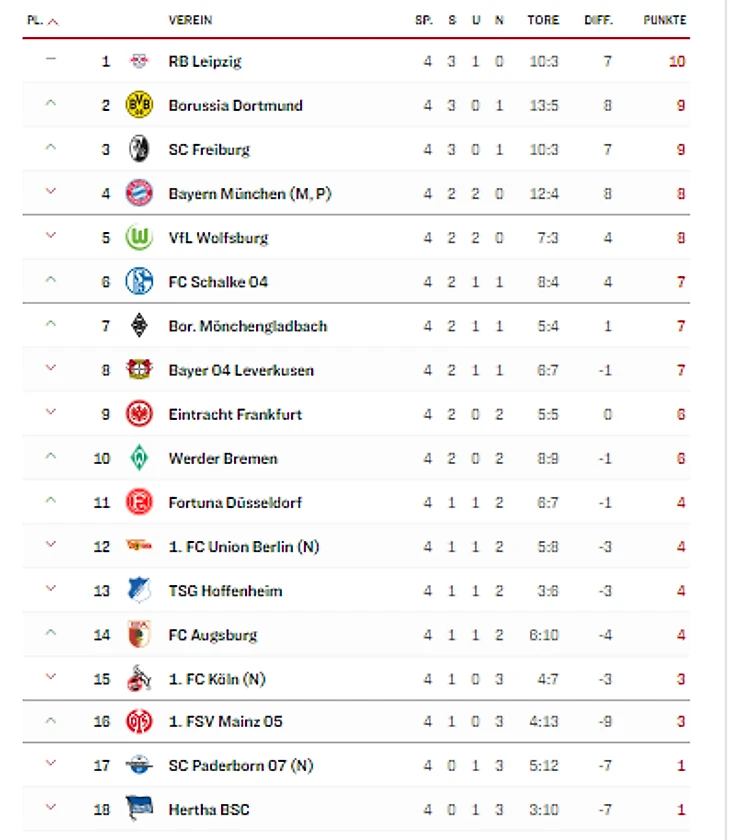Open the TSG Hoffenheim team link

pyautogui.click(x=225, y=591)
